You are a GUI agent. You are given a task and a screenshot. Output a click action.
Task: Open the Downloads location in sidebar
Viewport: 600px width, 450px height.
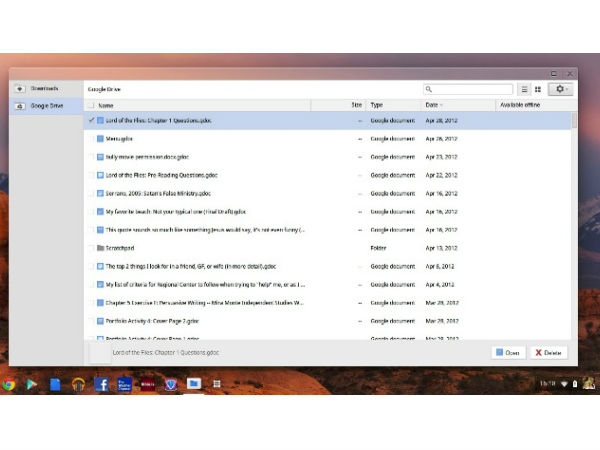(44, 88)
